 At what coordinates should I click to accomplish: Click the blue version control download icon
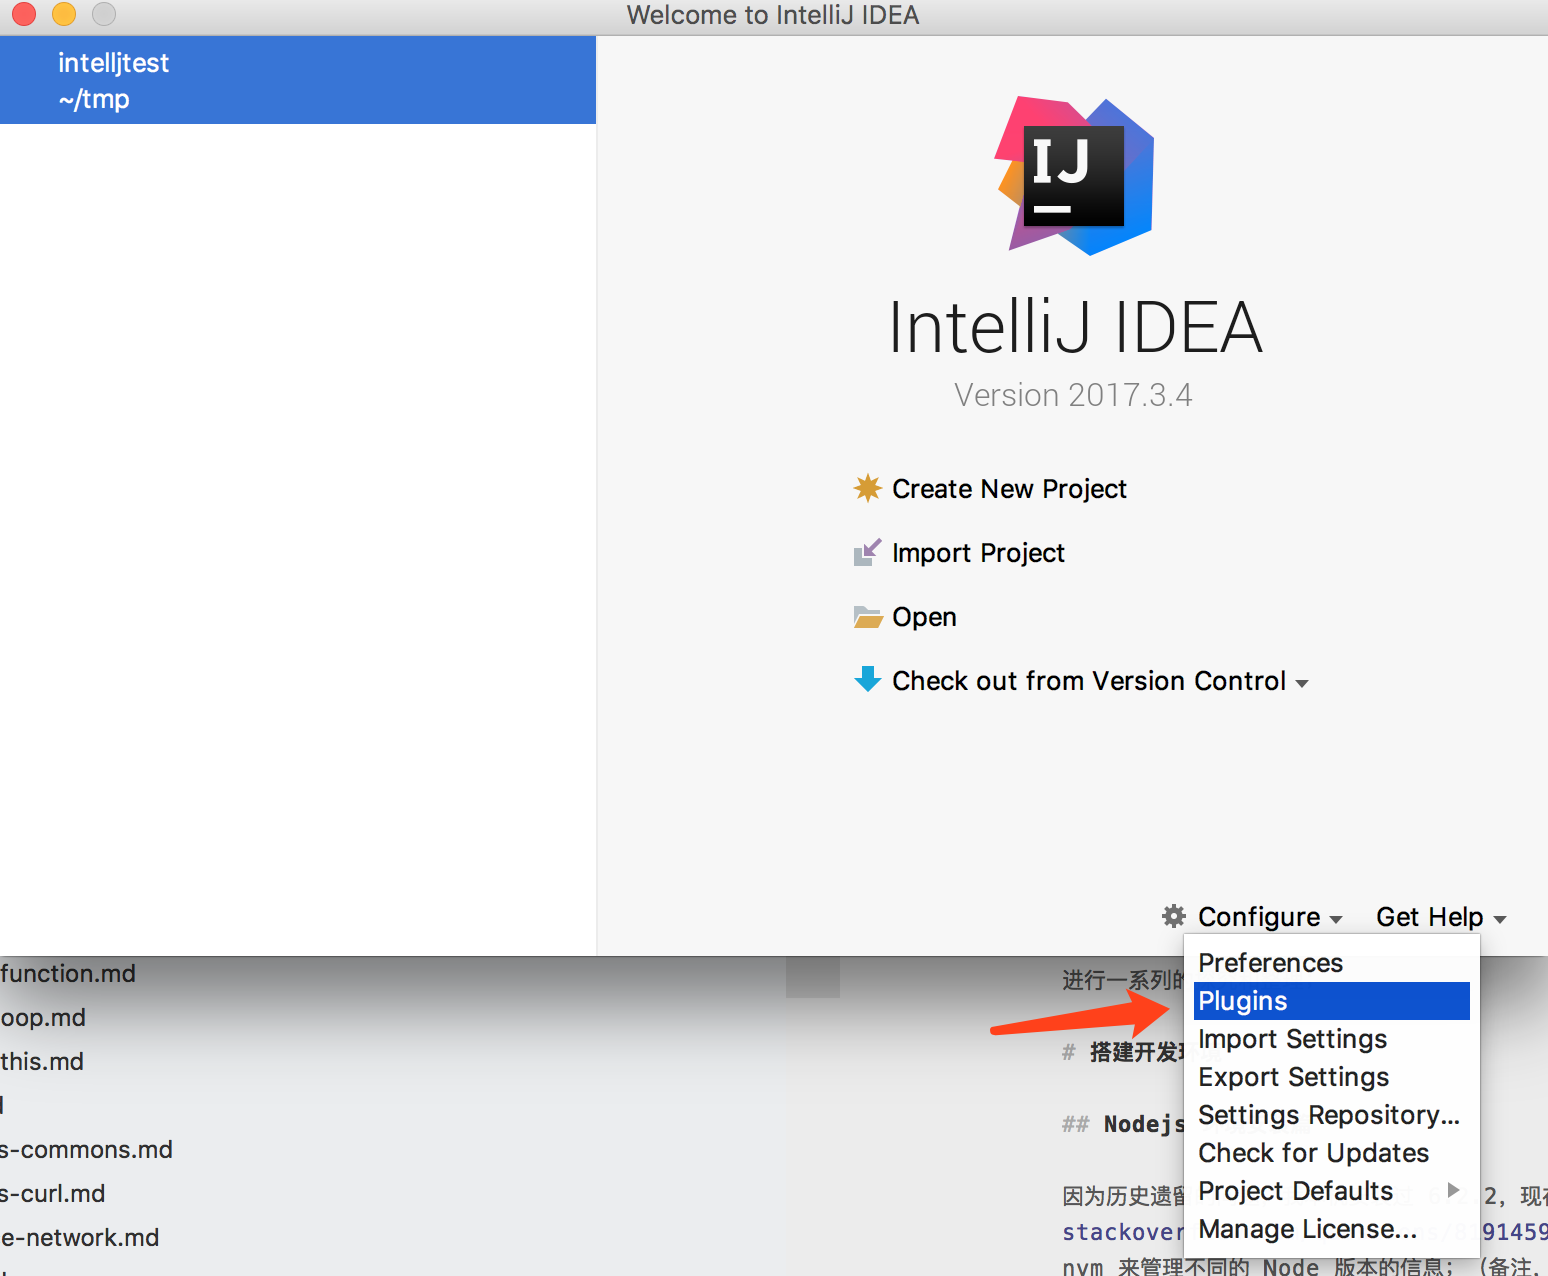coord(868,680)
